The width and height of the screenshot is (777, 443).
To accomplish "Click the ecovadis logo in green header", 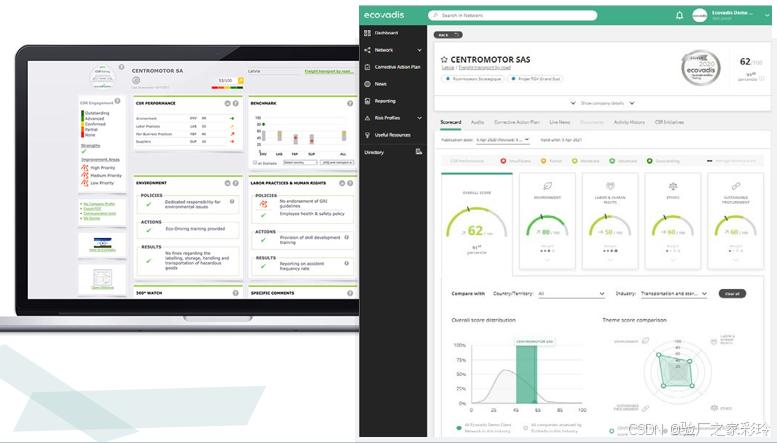I will [384, 15].
